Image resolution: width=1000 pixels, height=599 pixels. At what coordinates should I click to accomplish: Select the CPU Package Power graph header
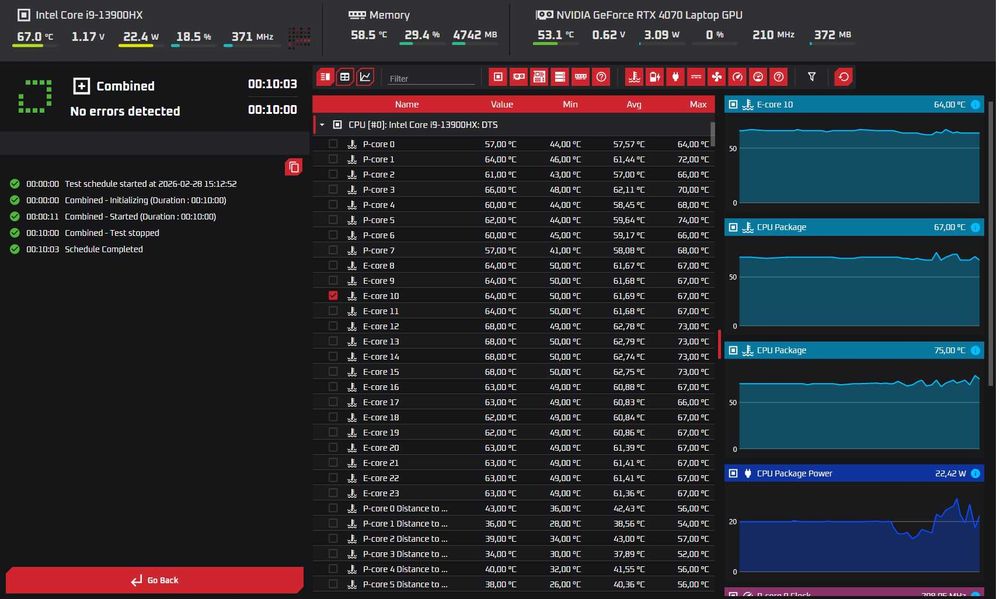point(853,473)
